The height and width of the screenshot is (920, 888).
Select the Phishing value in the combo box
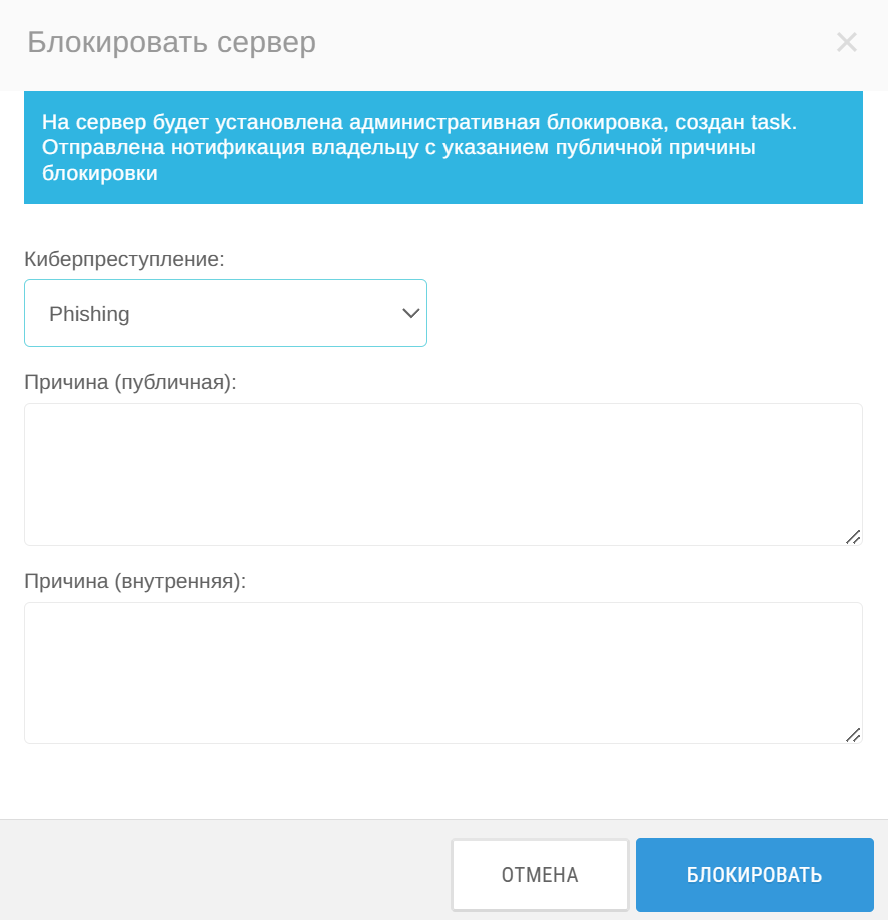tap(89, 314)
